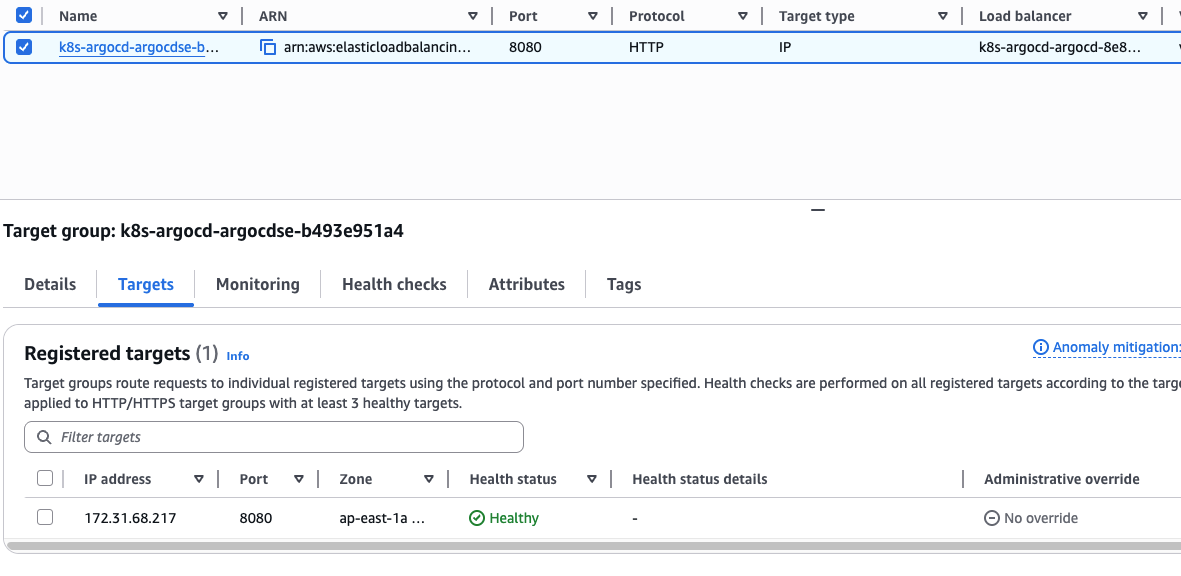Uncheck the select-all target groups header checkbox
The image size is (1181, 576).
[x=25, y=15]
